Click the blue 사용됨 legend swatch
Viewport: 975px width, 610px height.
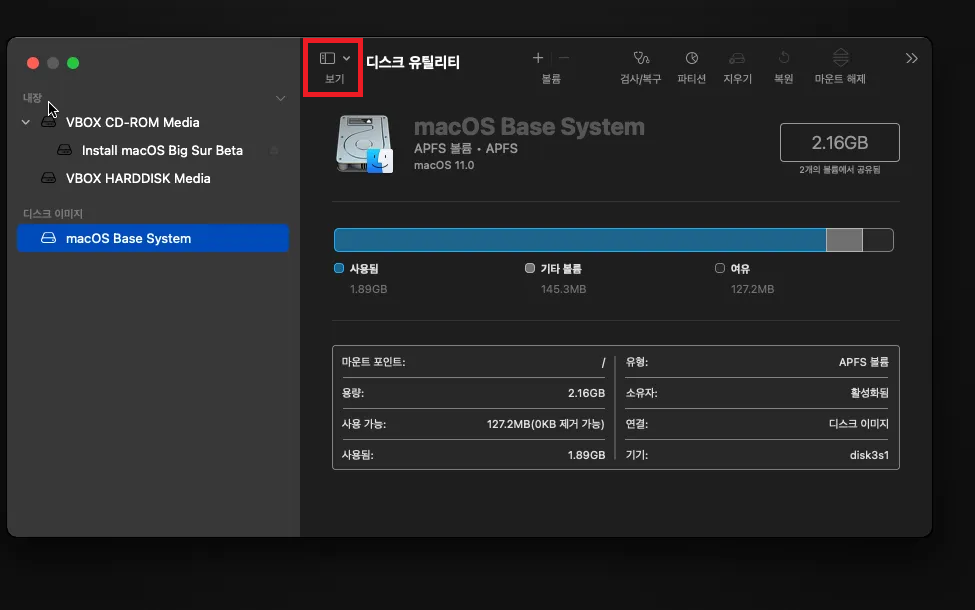339,268
